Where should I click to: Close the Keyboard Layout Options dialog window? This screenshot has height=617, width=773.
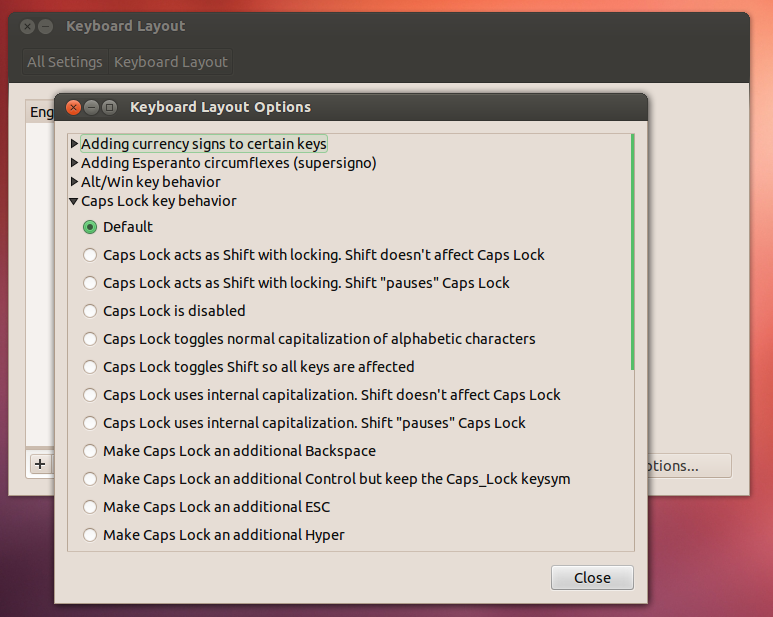point(74,107)
